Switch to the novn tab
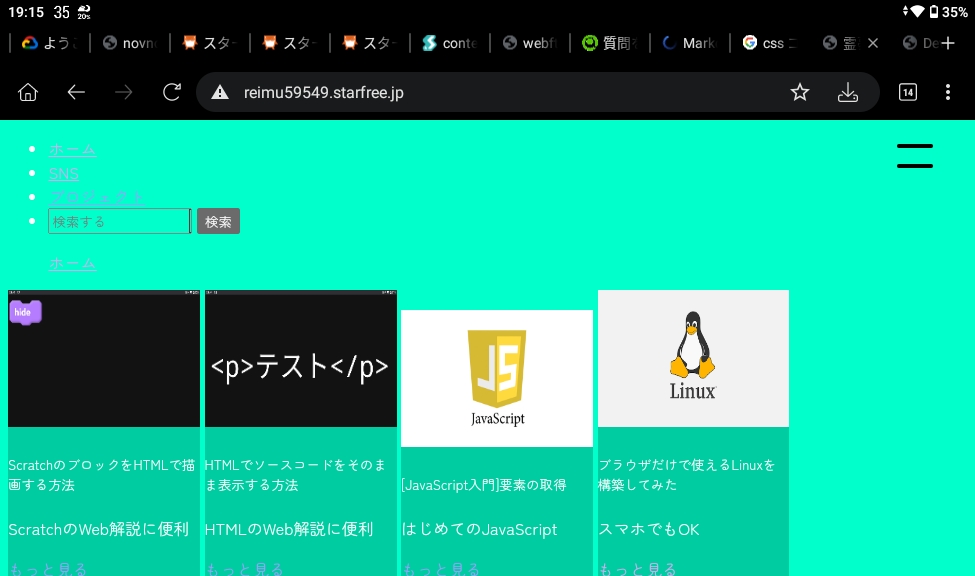Viewport: 975px width, 576px height. tap(130, 43)
